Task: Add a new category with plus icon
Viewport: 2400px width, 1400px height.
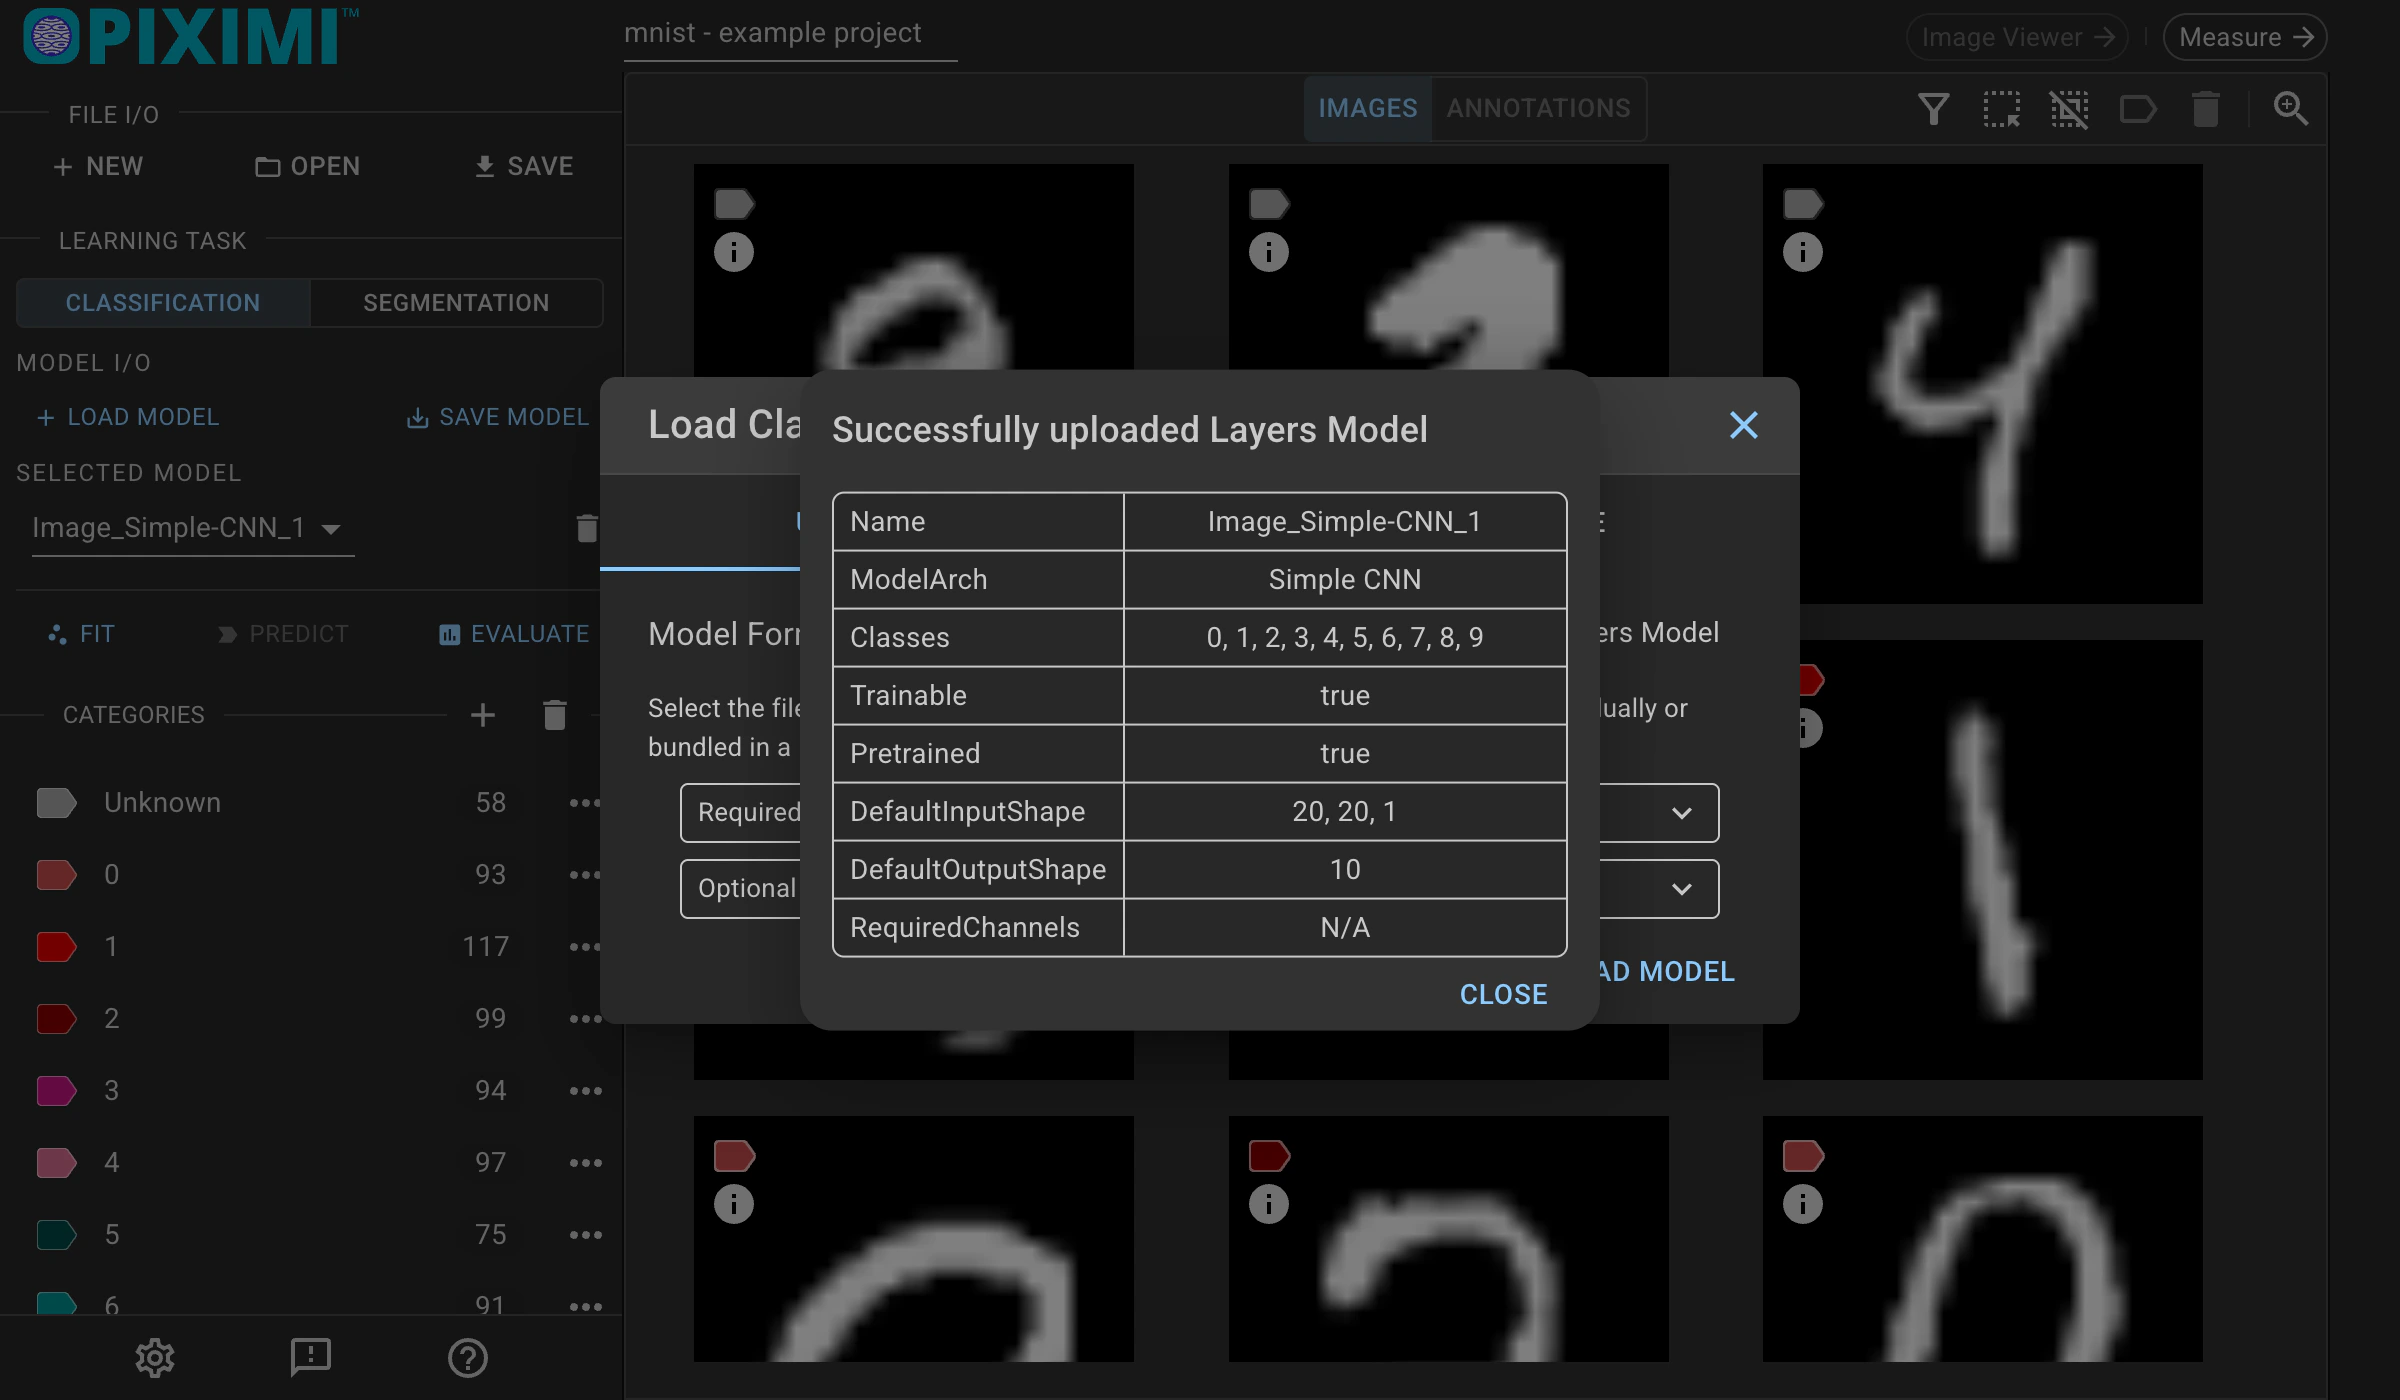Action: [483, 715]
